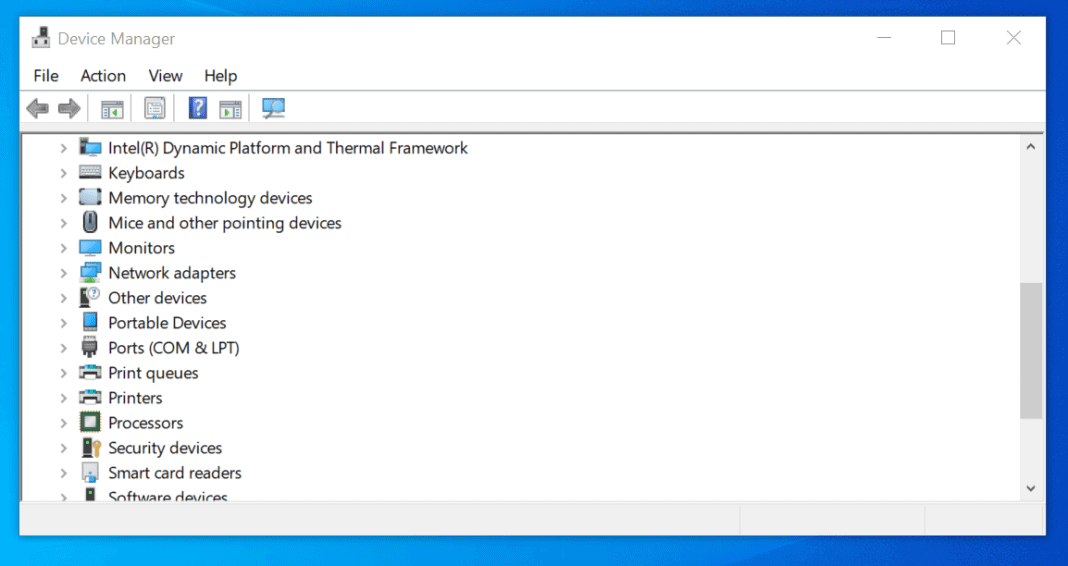The image size is (1068, 566).
Task: Expand the Printers node
Action: [x=63, y=398]
